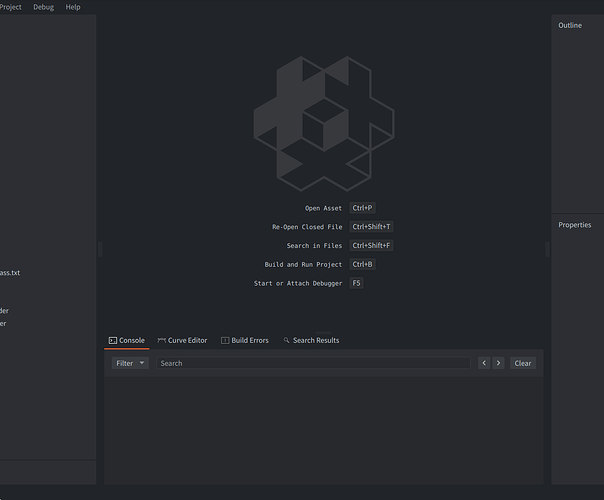Open the Debug menu
The width and height of the screenshot is (604, 500).
44,7
